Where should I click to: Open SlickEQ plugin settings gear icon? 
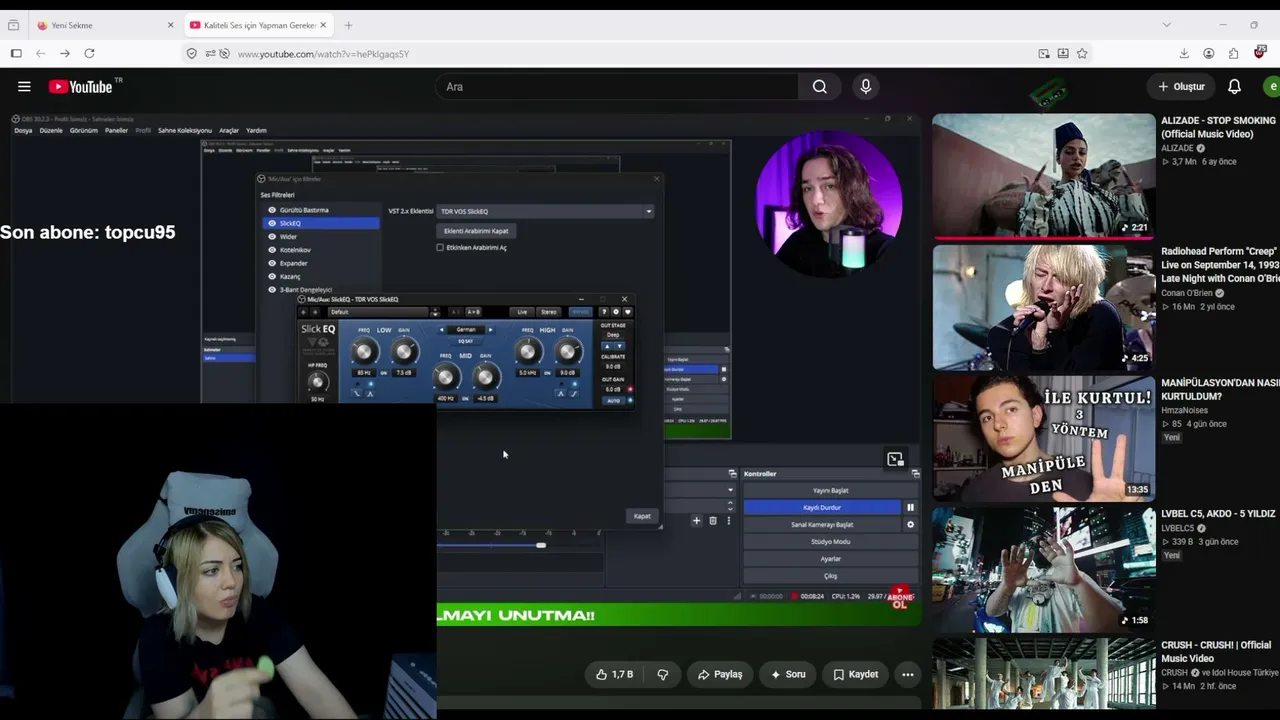[616, 312]
